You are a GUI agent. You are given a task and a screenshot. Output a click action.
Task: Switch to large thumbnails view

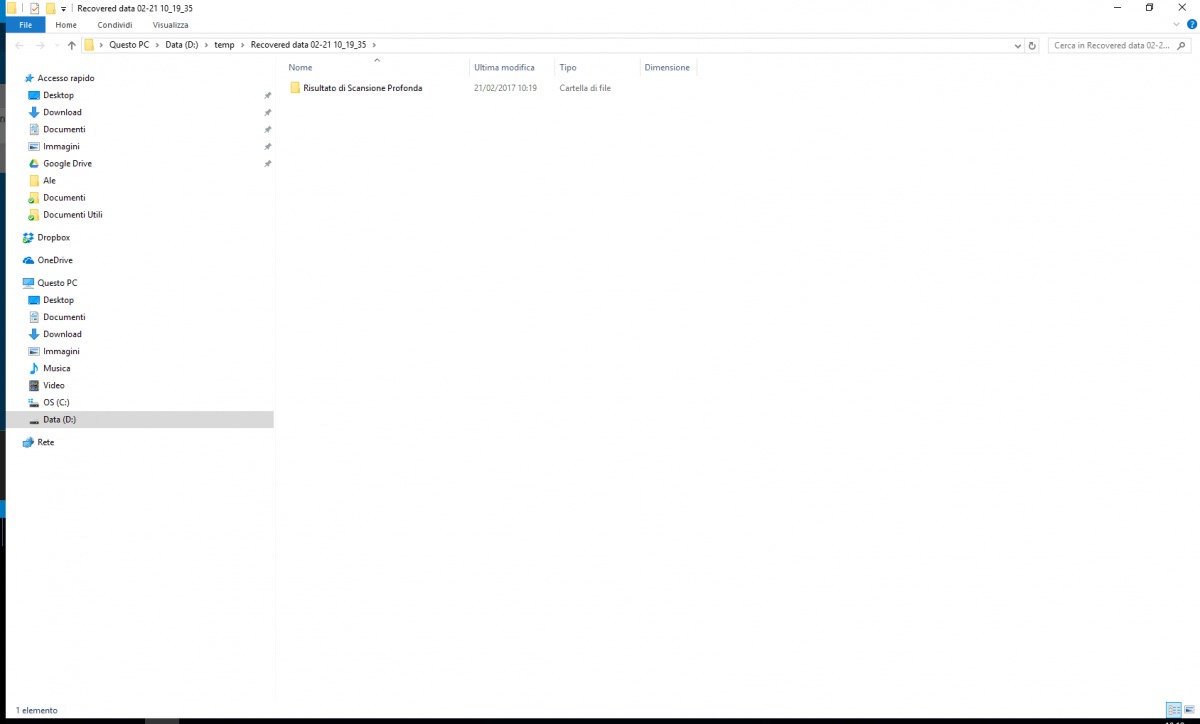[1190, 709]
